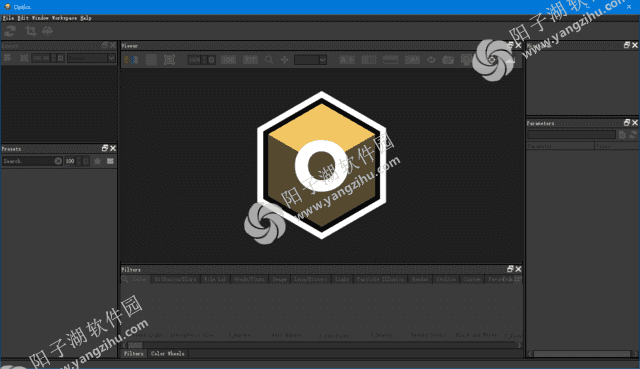Click the document icon in Parameters panel

622,135
